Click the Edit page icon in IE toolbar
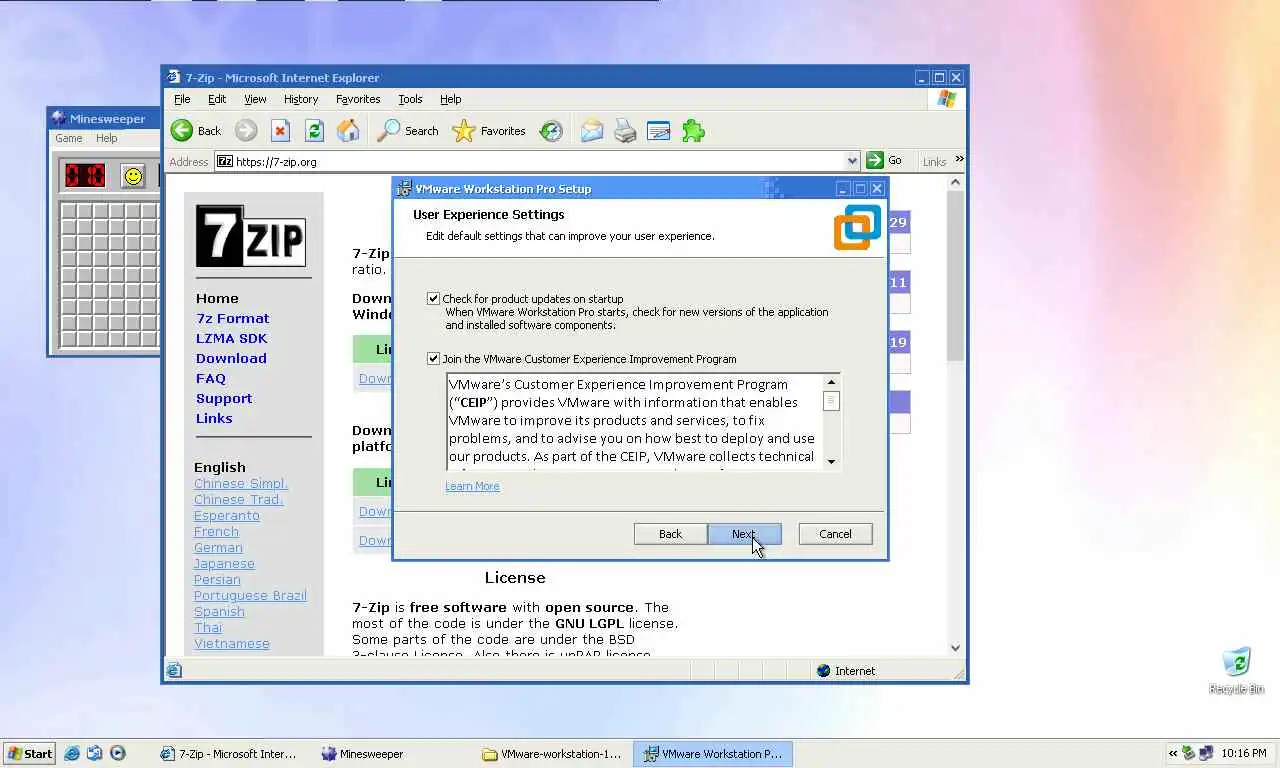The height and width of the screenshot is (768, 1280). click(x=658, y=131)
